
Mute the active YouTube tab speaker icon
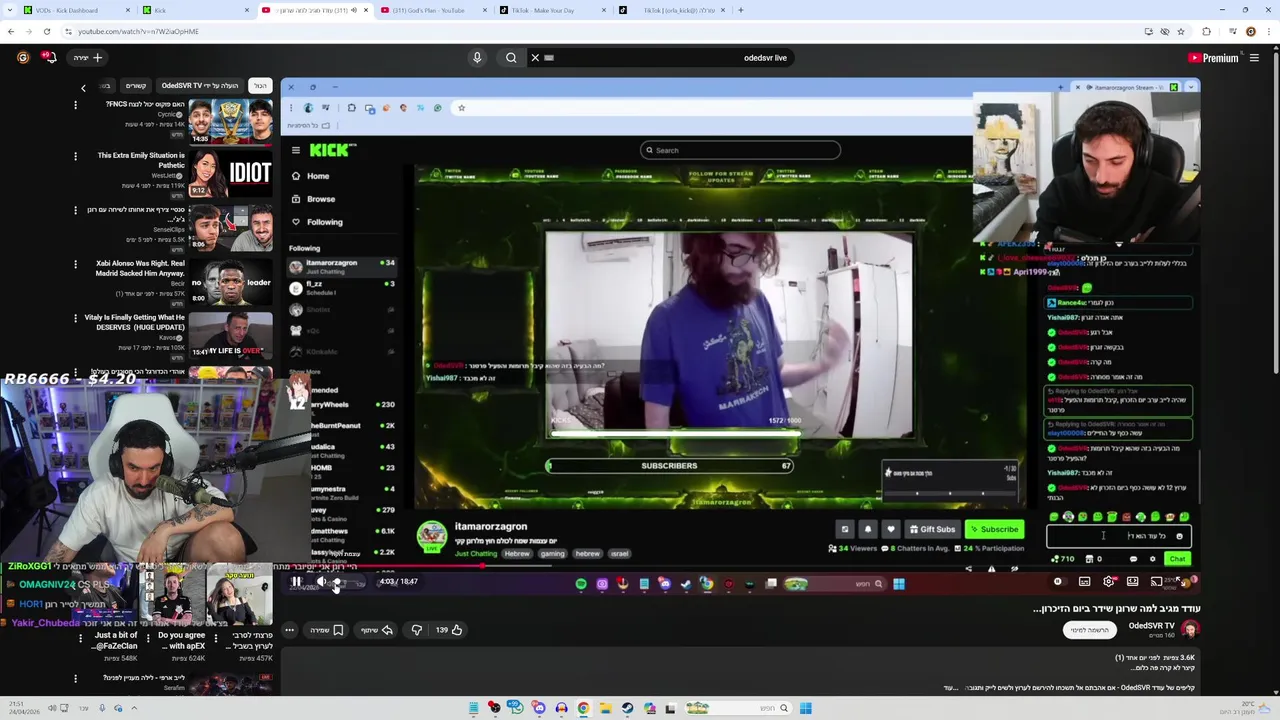click(x=354, y=10)
